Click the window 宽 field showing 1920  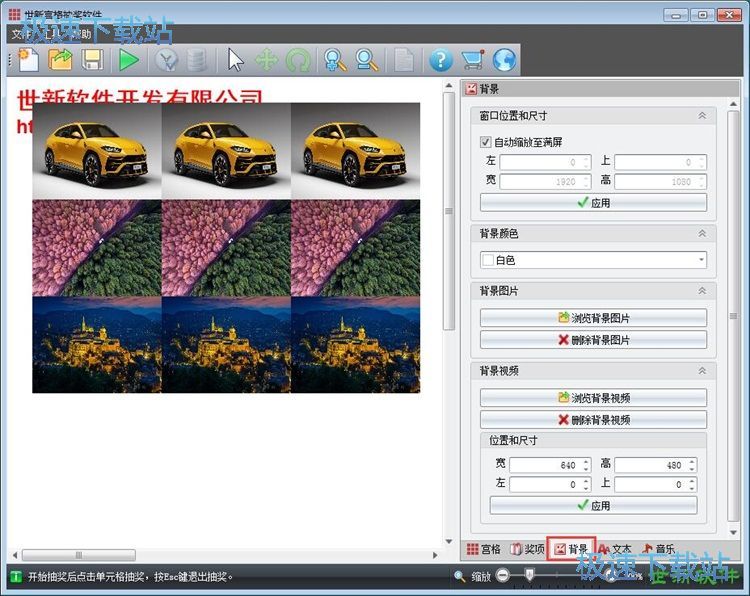(x=545, y=182)
